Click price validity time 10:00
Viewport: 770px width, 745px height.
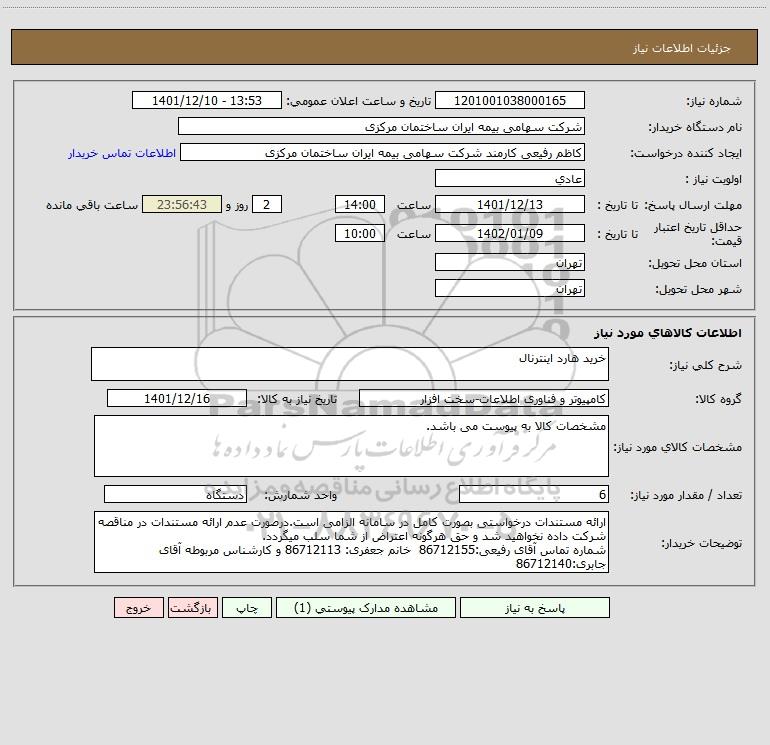[x=359, y=233]
